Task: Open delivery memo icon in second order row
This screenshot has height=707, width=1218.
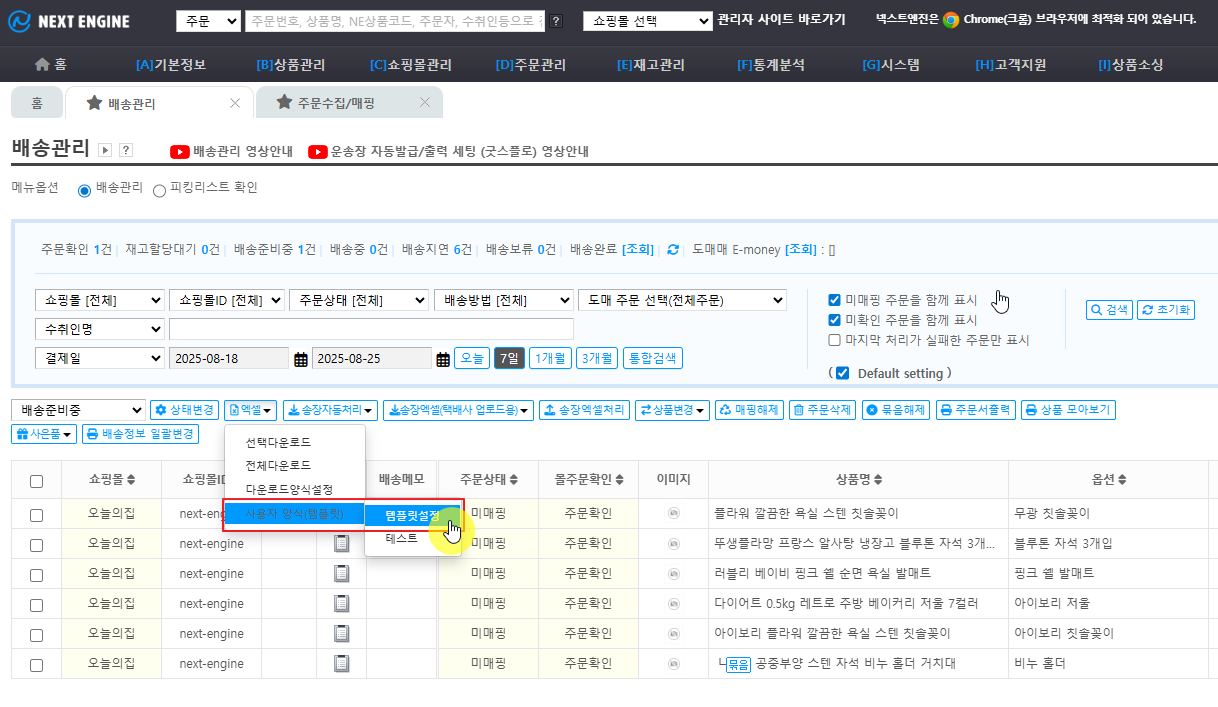Action: pyautogui.click(x=342, y=543)
